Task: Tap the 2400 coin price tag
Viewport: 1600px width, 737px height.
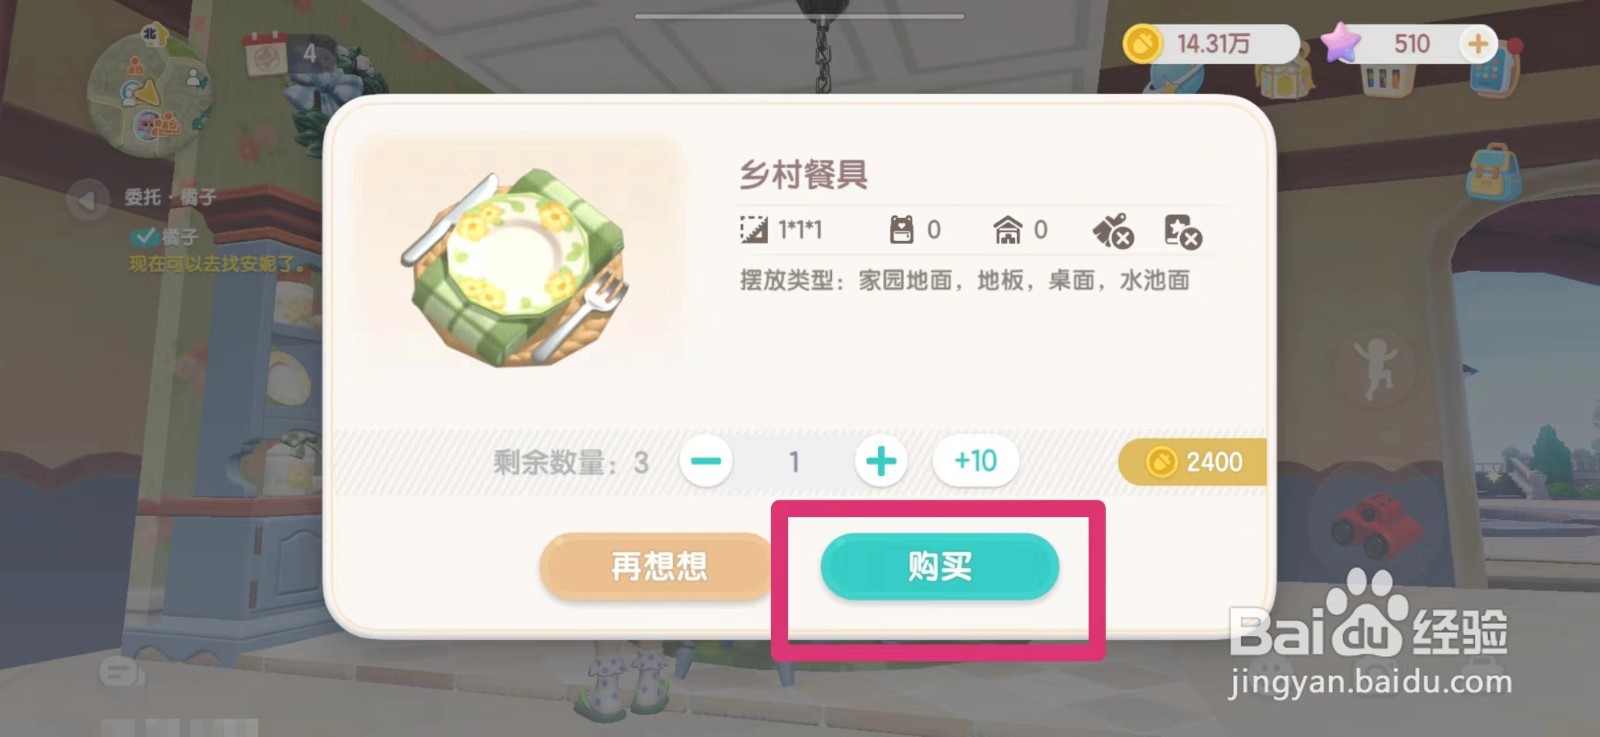Action: click(1193, 462)
